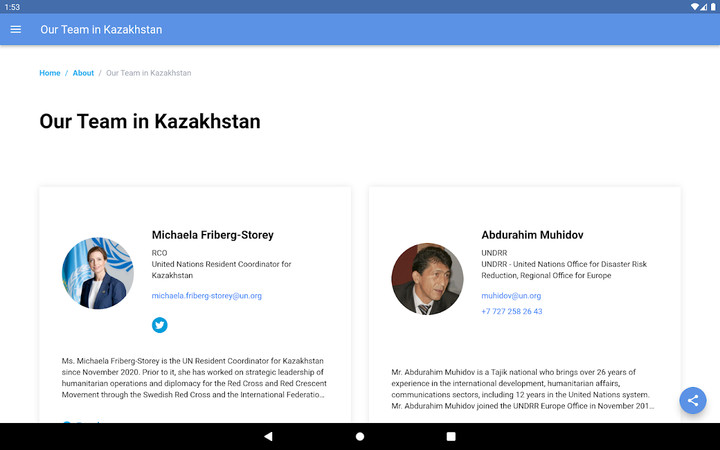Tap the Wi-Fi status icon

(x=695, y=7)
